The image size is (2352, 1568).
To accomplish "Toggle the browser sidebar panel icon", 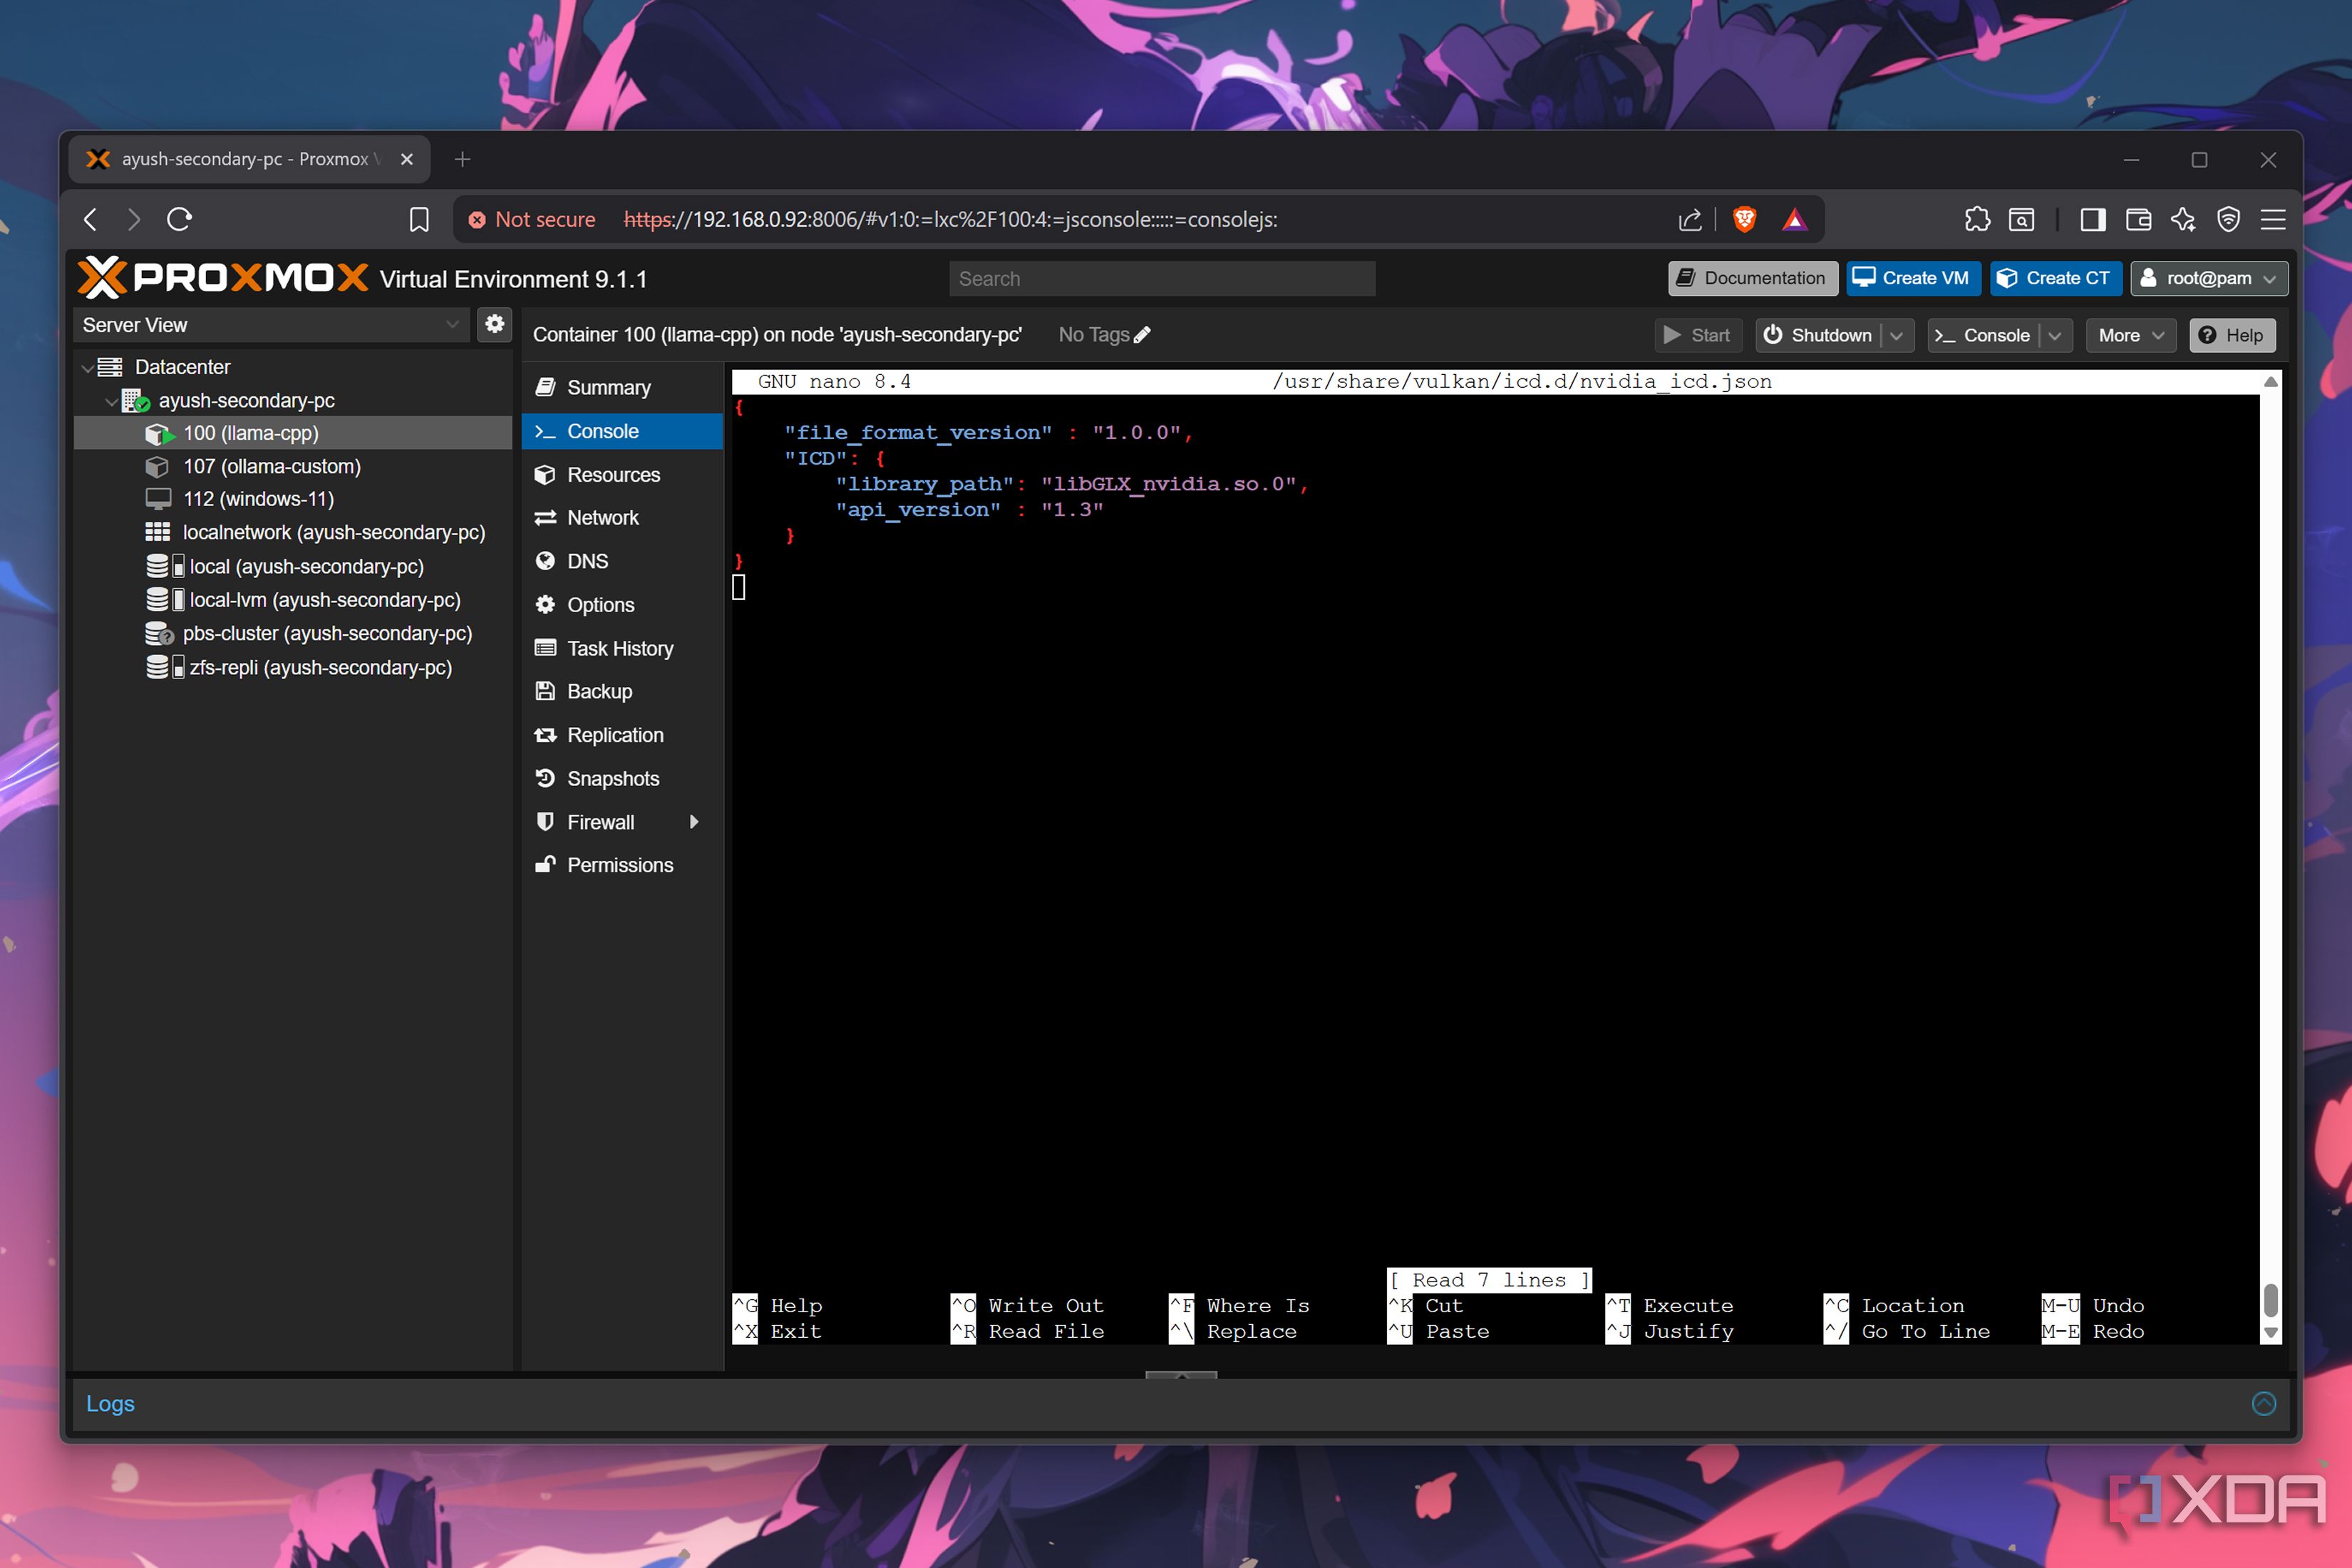I will click(x=2093, y=219).
